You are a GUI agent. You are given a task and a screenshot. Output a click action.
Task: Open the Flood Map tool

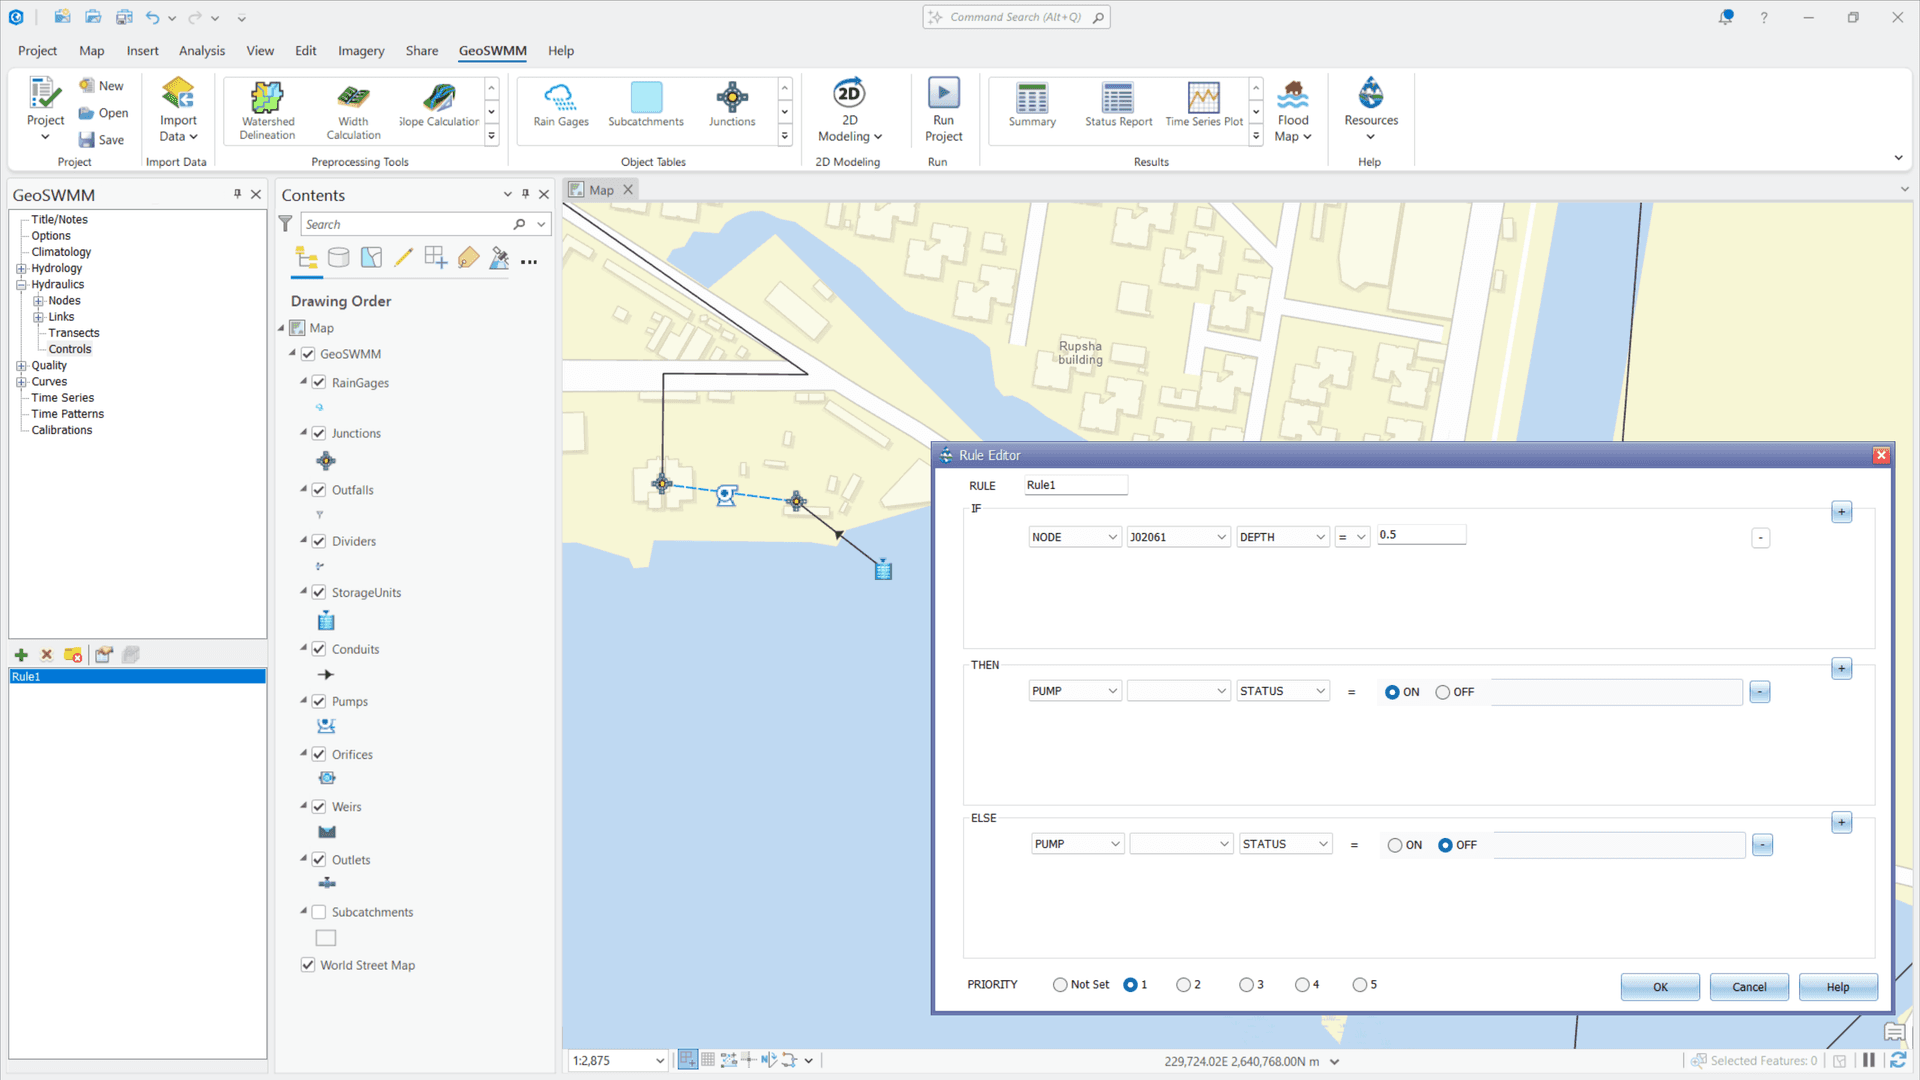click(x=1292, y=110)
